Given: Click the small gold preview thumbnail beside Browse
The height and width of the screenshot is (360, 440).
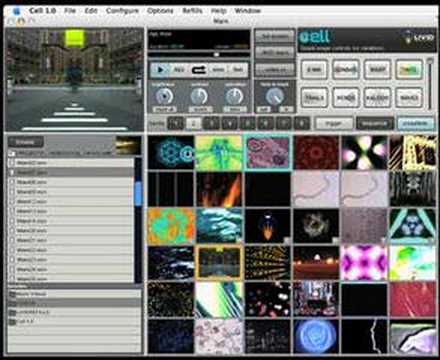Looking at the screenshot, I should [128, 145].
